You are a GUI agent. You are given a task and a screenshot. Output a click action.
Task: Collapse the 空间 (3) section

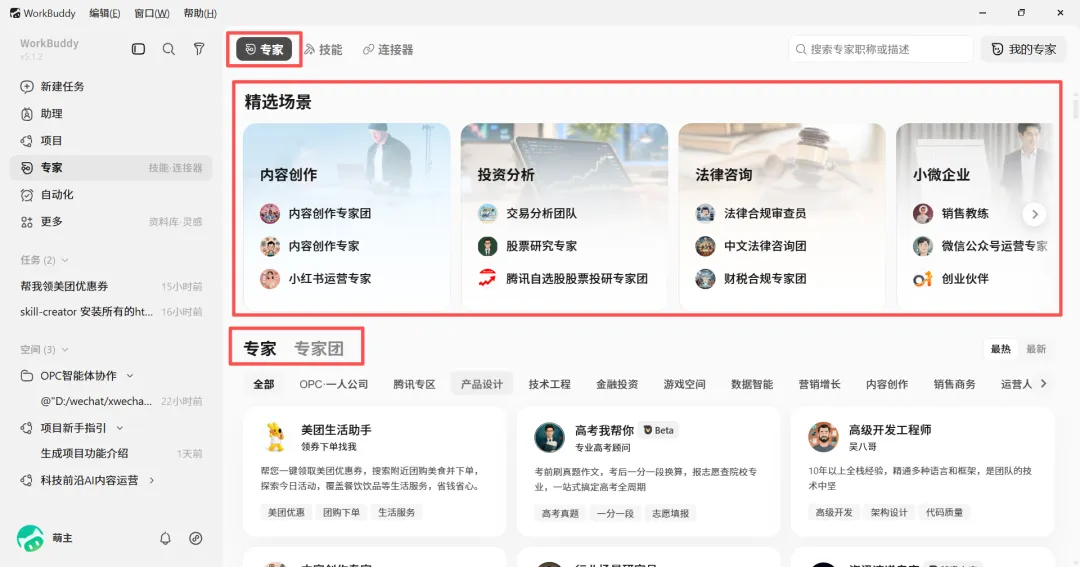tap(65, 350)
